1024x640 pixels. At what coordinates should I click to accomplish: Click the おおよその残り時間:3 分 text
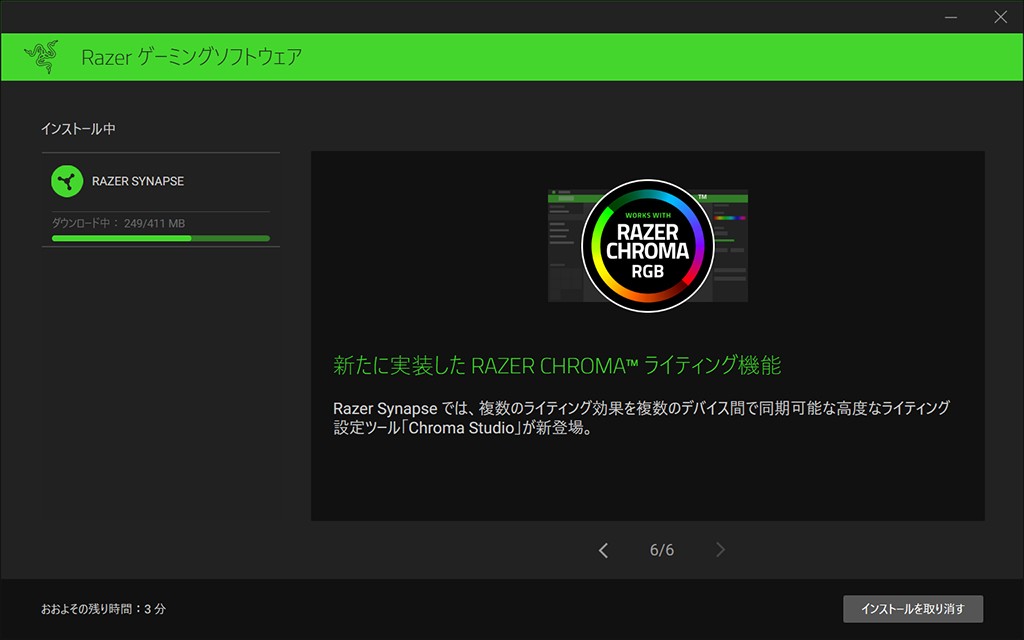pos(103,609)
